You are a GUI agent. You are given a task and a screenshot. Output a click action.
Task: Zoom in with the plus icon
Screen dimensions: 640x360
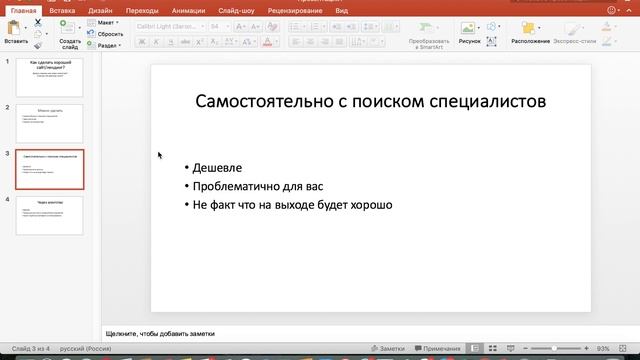pos(586,348)
